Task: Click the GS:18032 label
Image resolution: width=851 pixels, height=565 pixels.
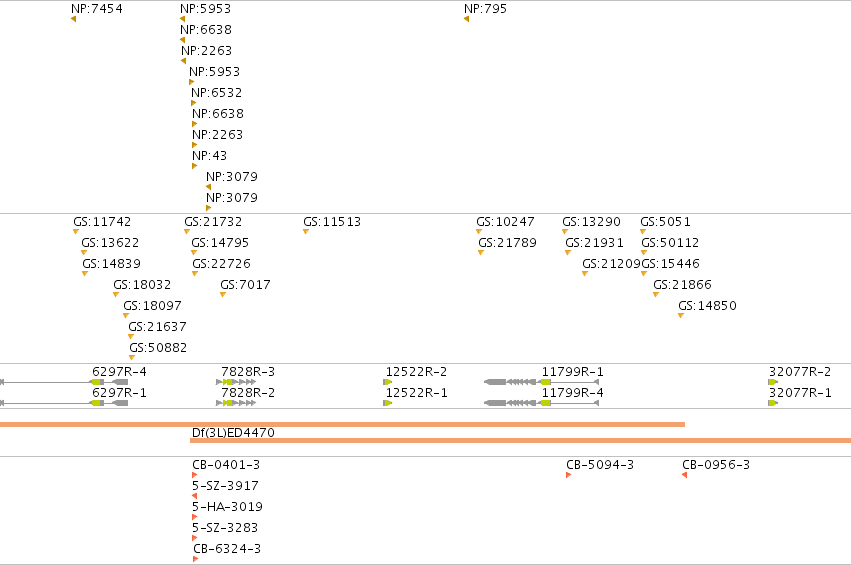Action: tap(142, 284)
